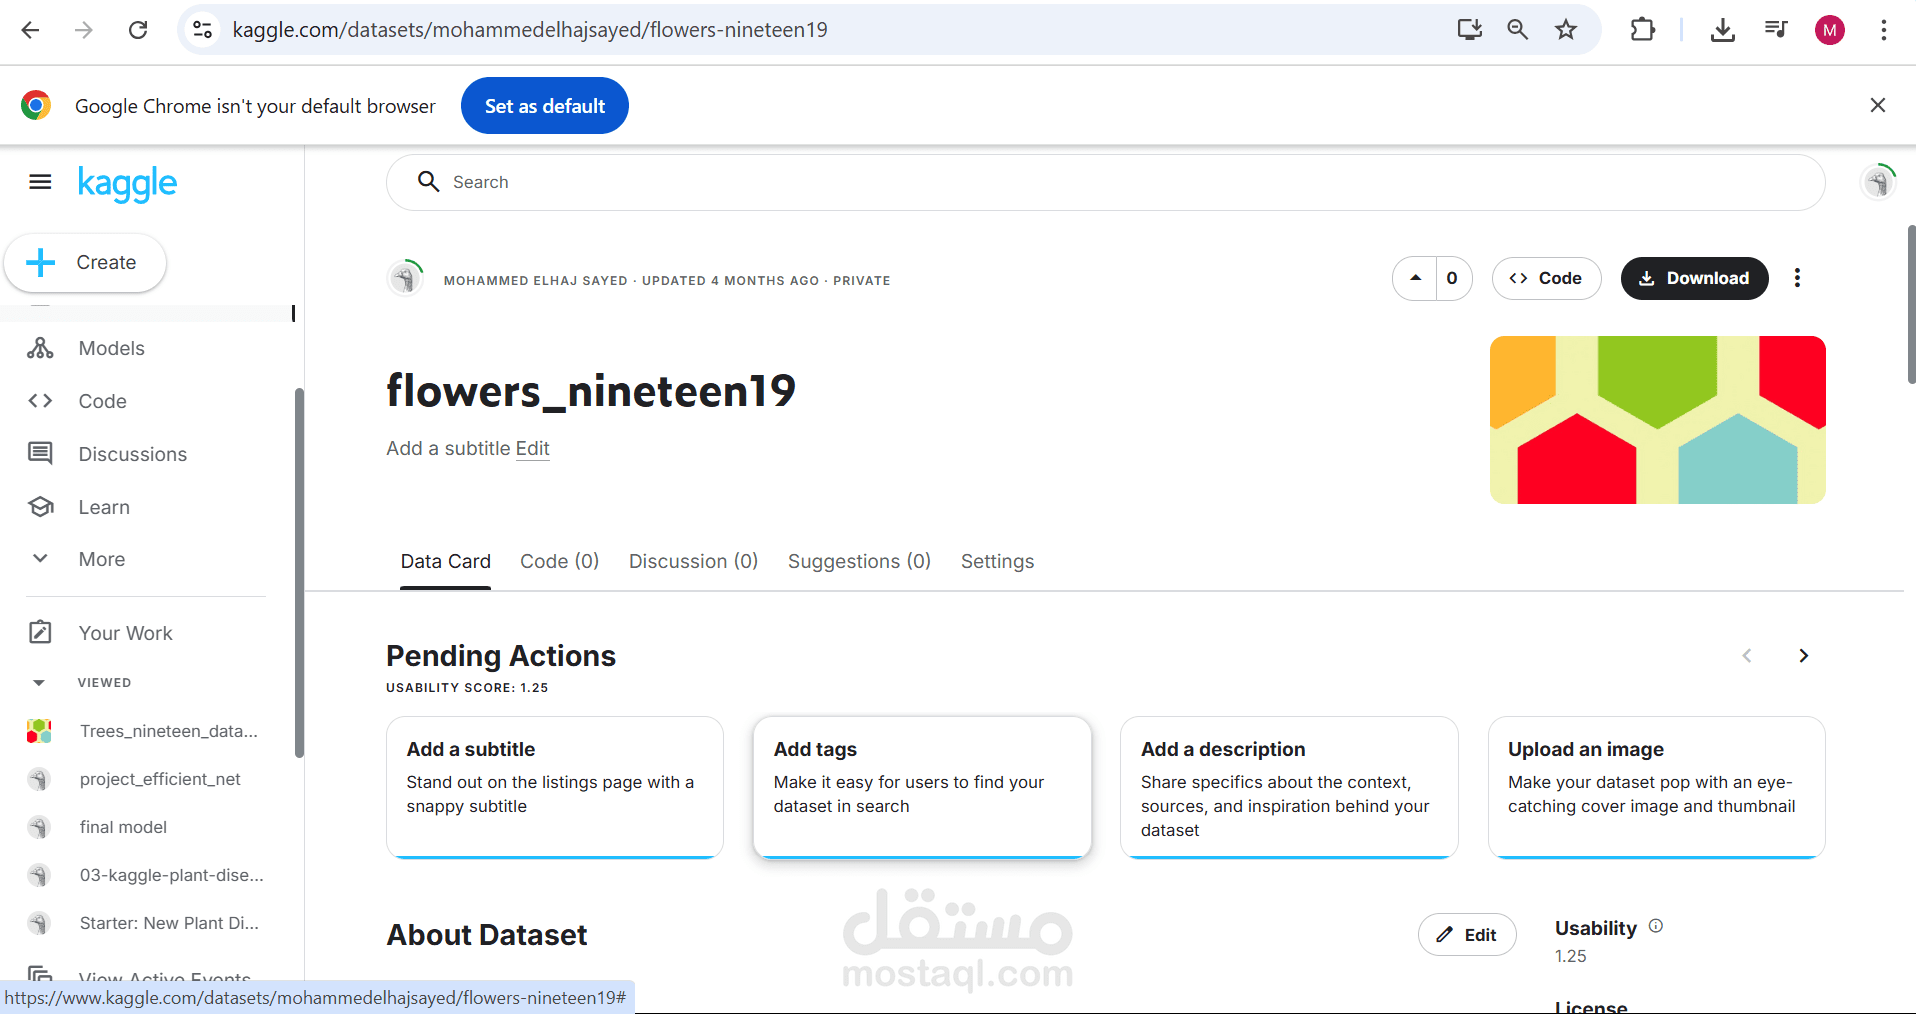This screenshot has width=1916, height=1014.
Task: Click the site information icon in address bar
Action: pos(203,30)
